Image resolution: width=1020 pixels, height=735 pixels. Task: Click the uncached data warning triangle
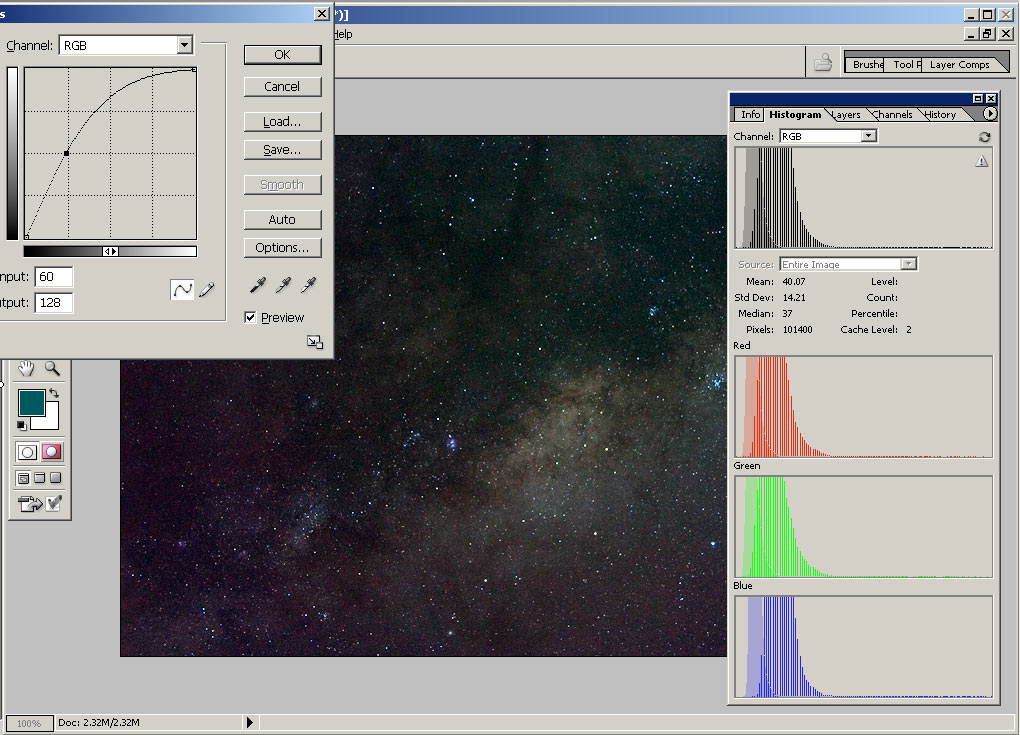pos(981,161)
